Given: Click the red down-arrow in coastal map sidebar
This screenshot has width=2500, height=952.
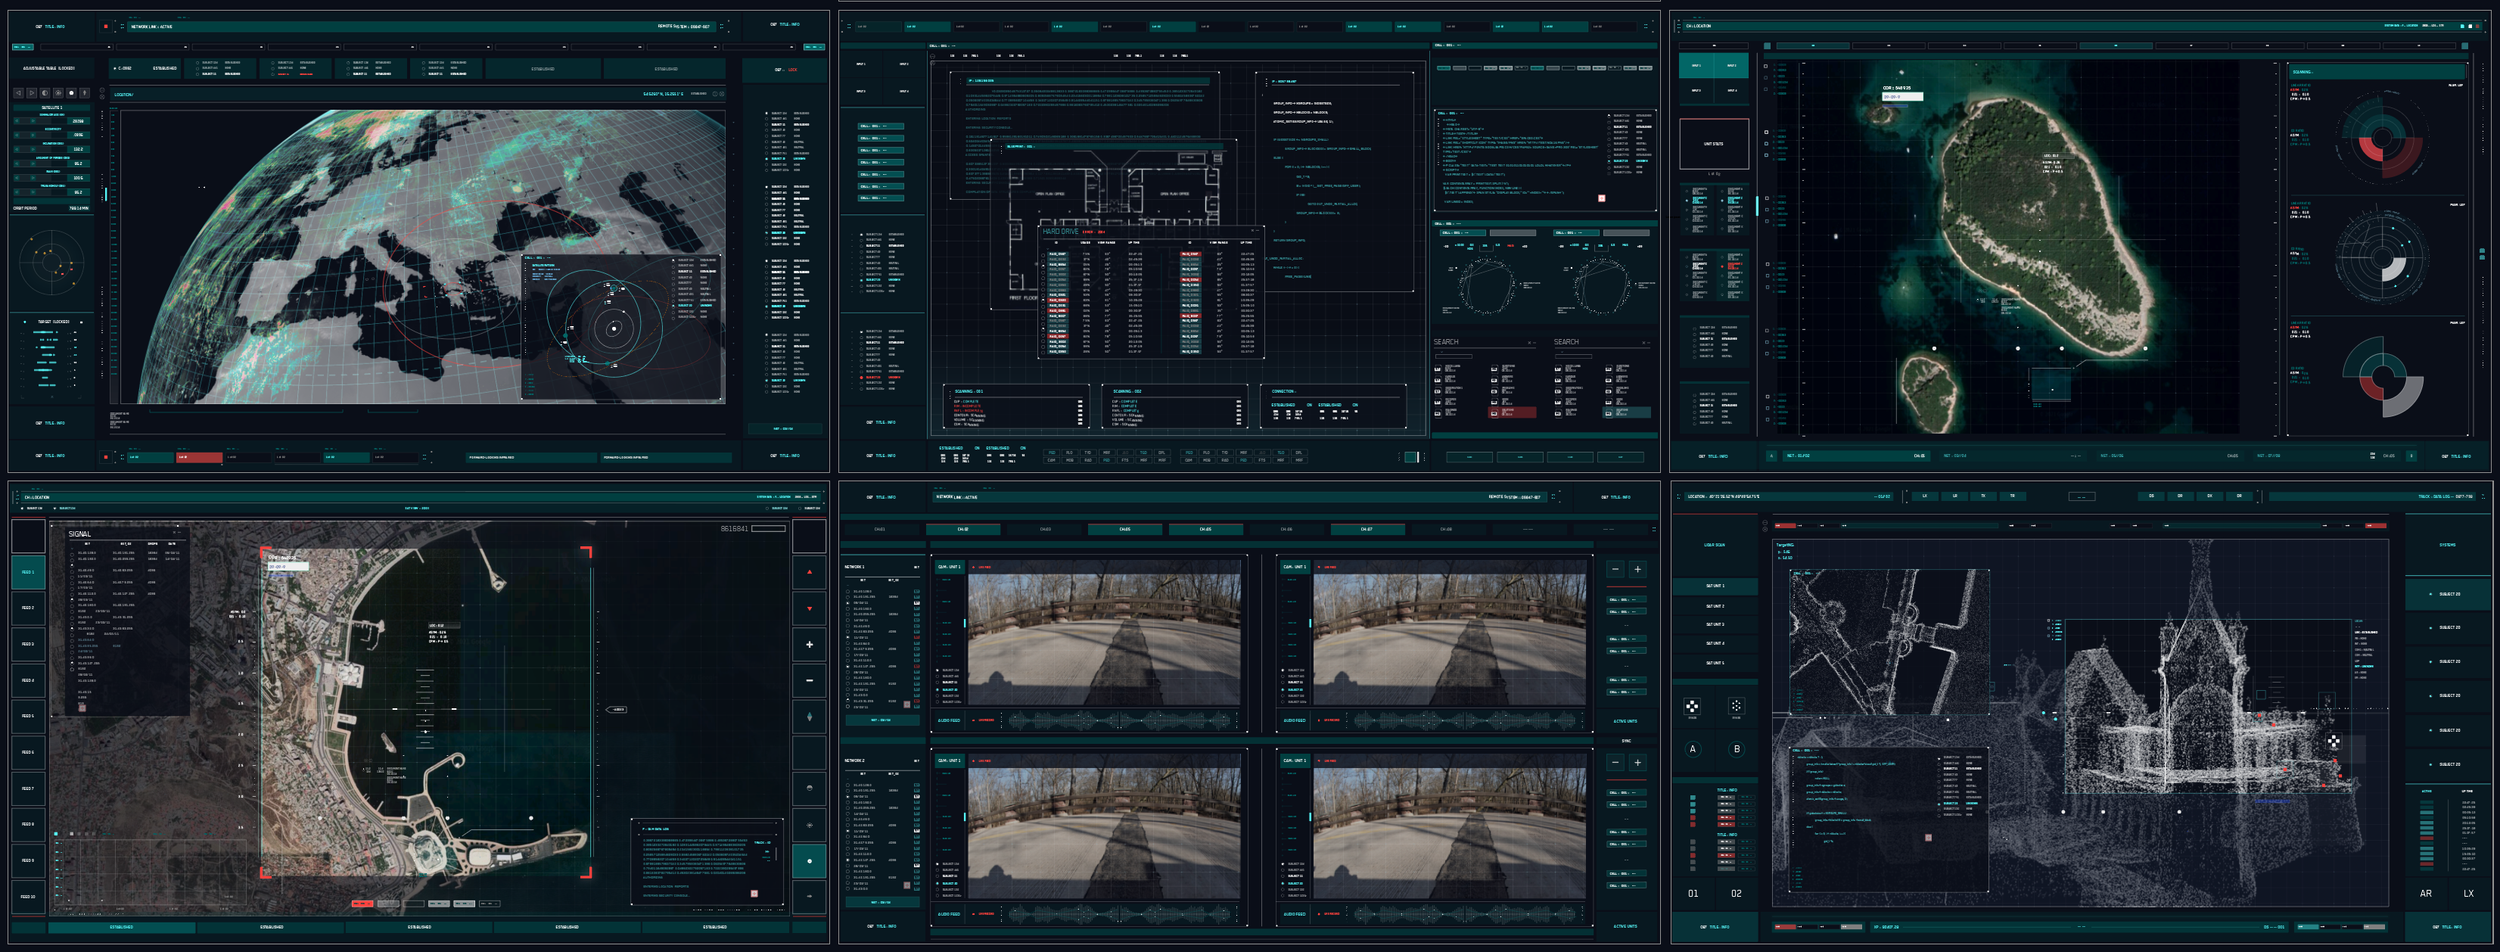Looking at the screenshot, I should (809, 608).
